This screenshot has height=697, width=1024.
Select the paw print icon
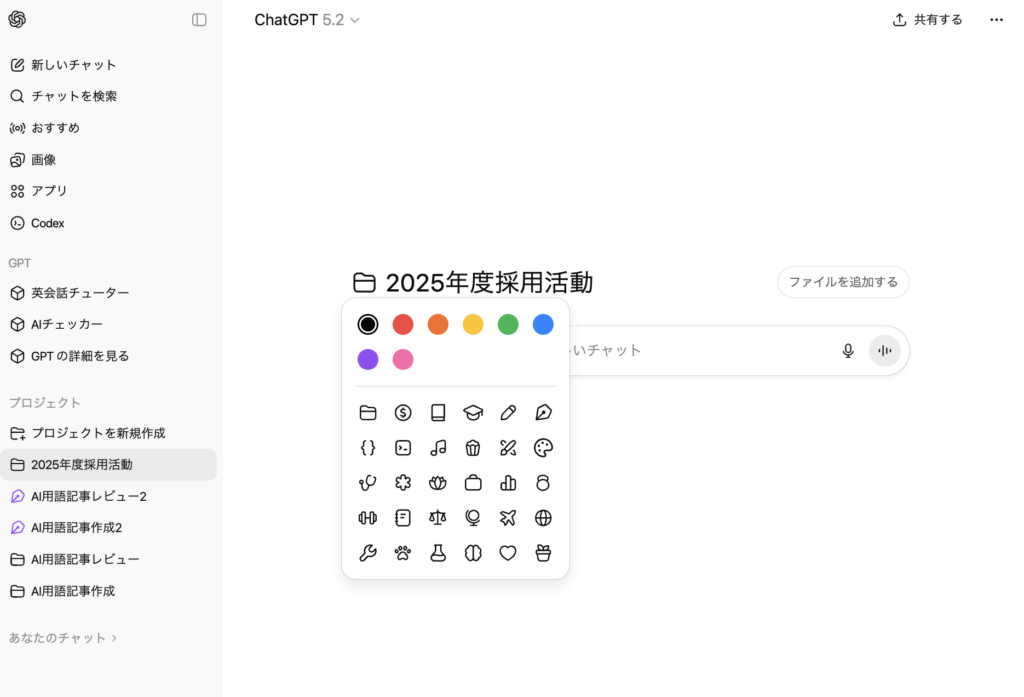point(403,553)
